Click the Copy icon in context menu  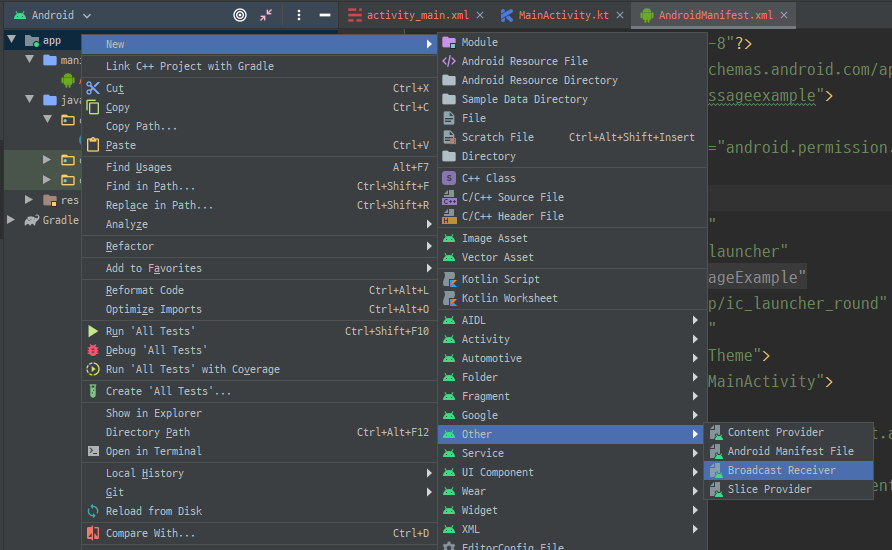(93, 107)
